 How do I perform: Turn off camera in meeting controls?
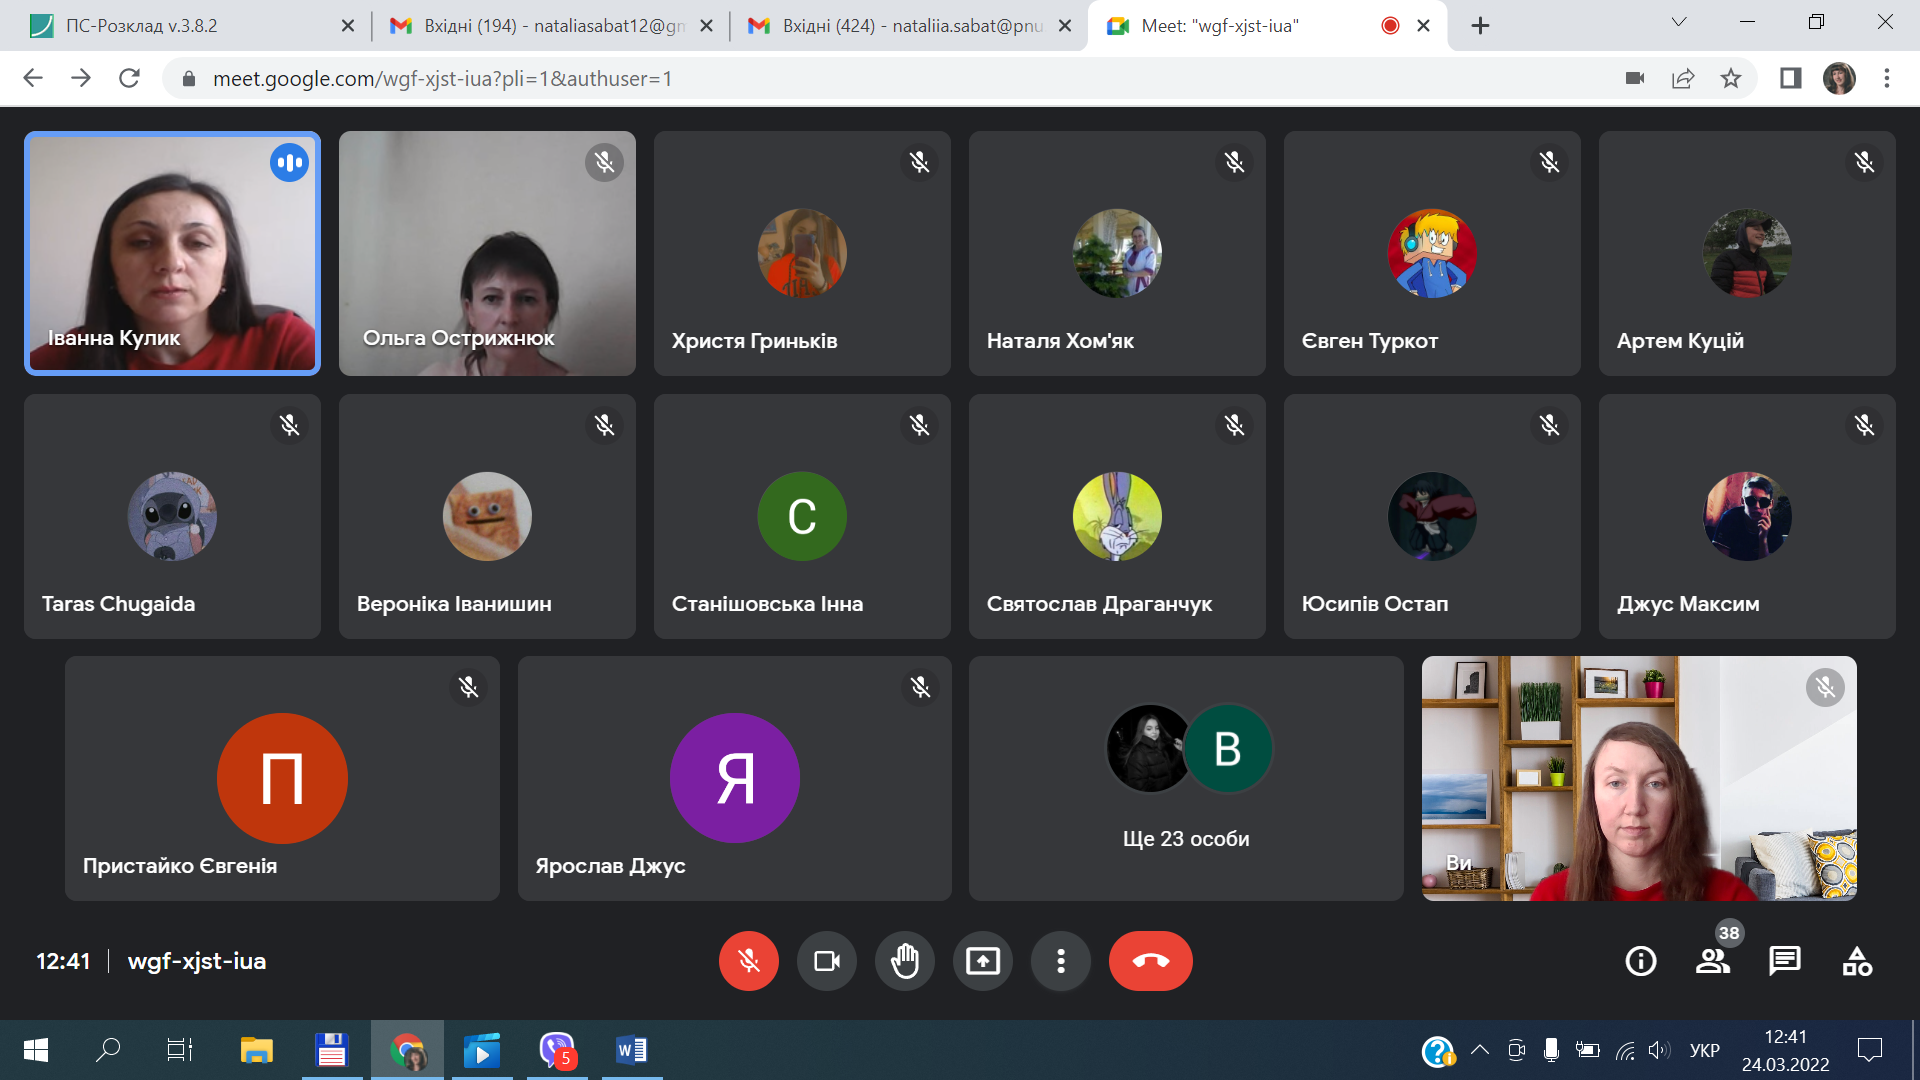coord(826,961)
